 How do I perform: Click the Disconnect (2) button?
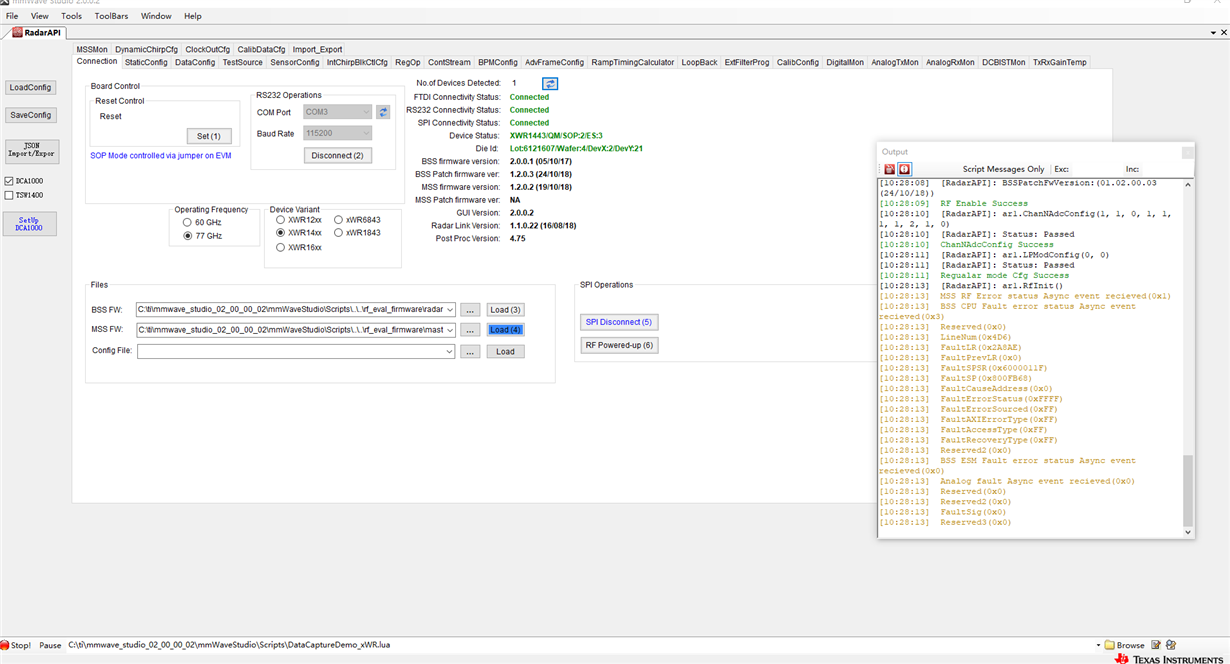tap(337, 155)
